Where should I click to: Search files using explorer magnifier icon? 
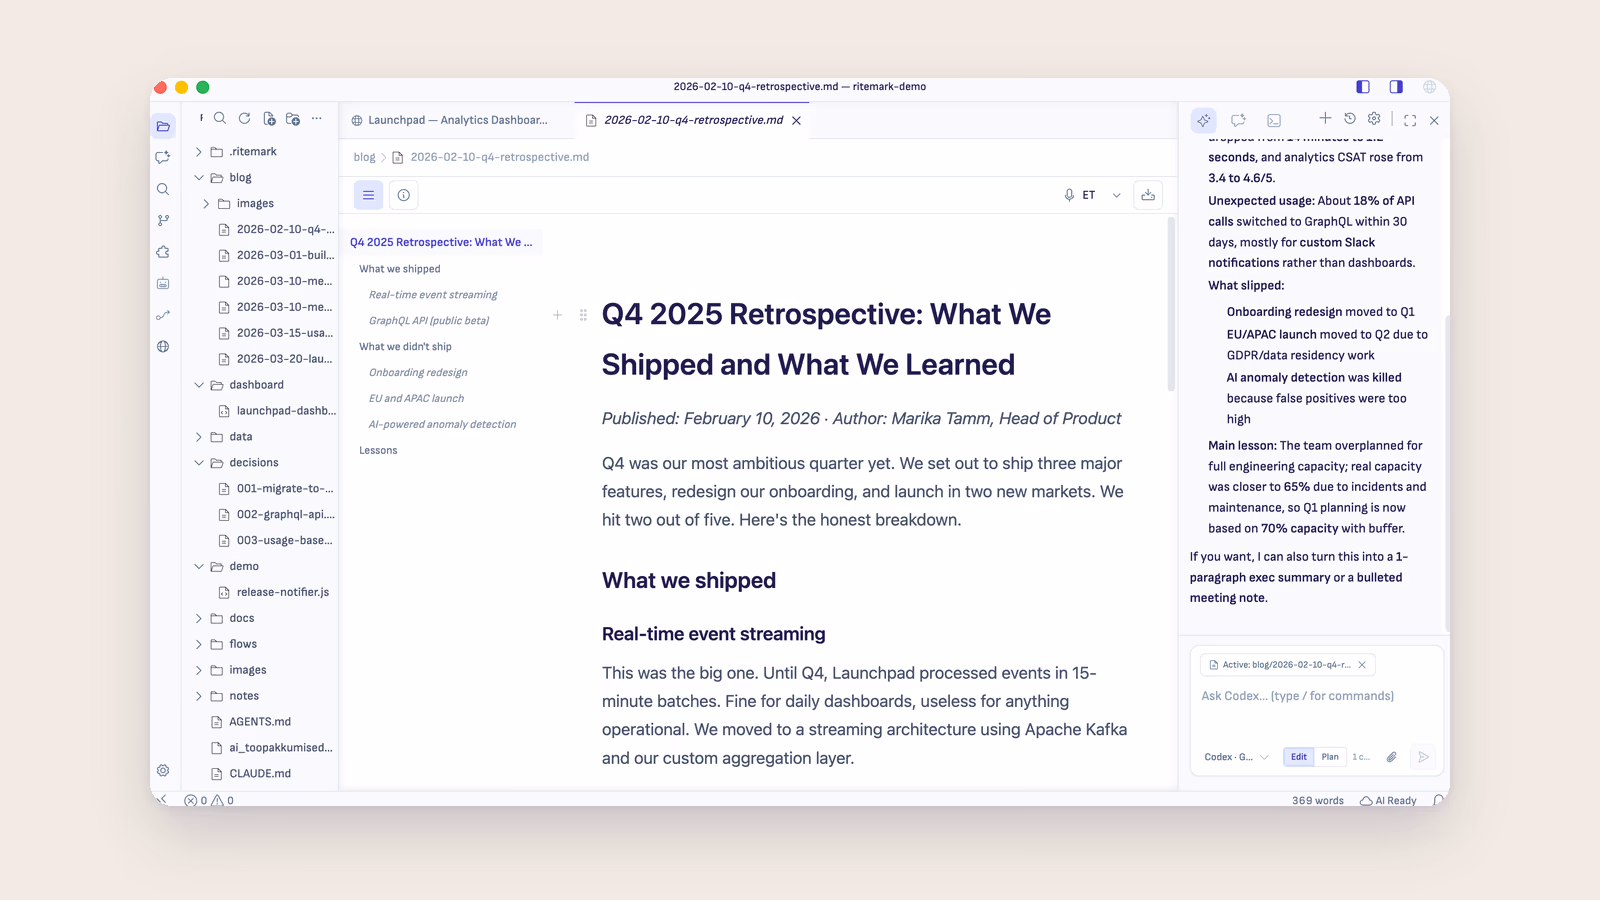click(x=220, y=118)
